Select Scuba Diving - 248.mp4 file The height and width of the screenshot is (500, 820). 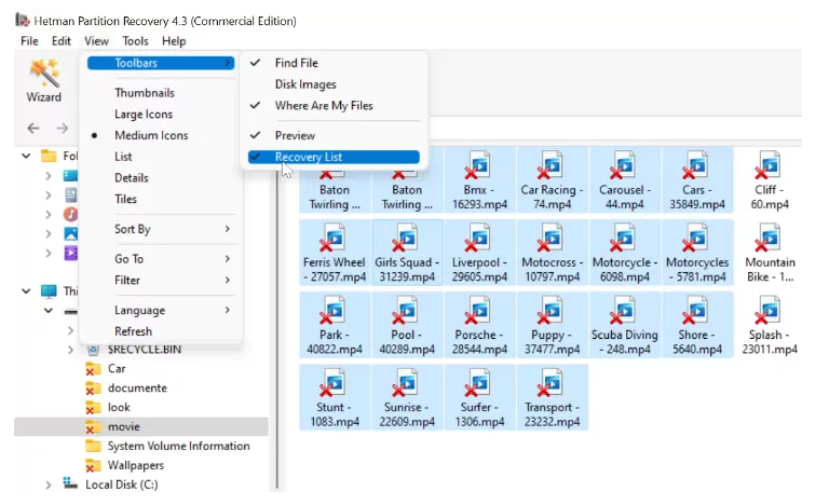point(624,325)
